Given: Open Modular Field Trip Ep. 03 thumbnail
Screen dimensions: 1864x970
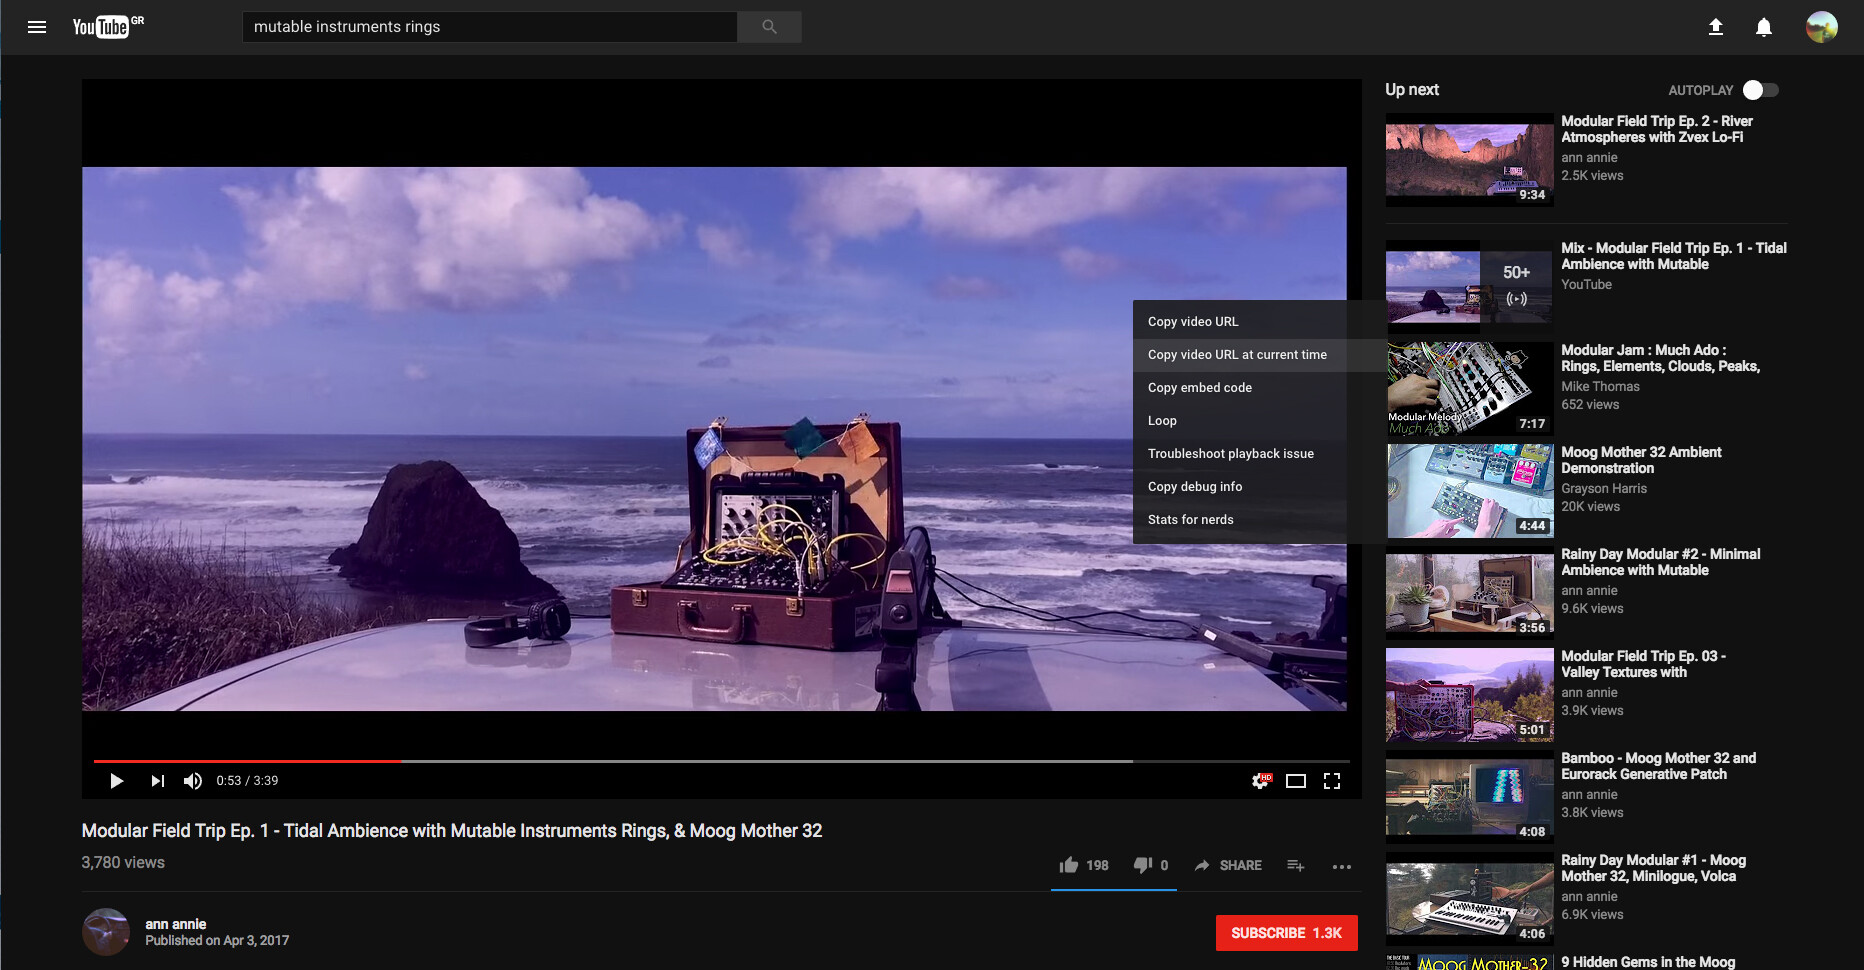Looking at the screenshot, I should pos(1469,695).
